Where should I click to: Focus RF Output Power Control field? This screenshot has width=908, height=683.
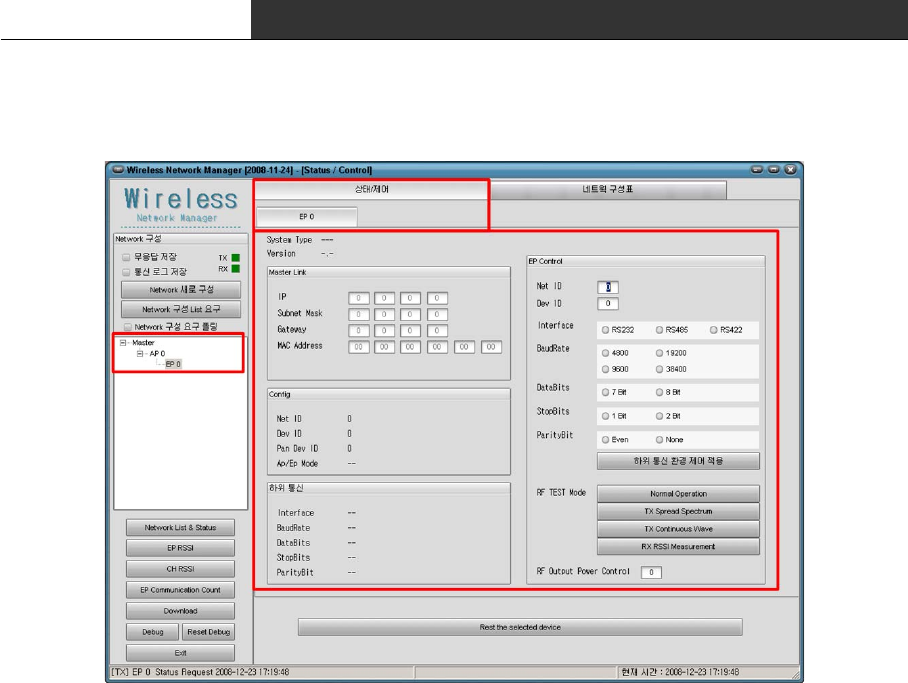[651, 572]
